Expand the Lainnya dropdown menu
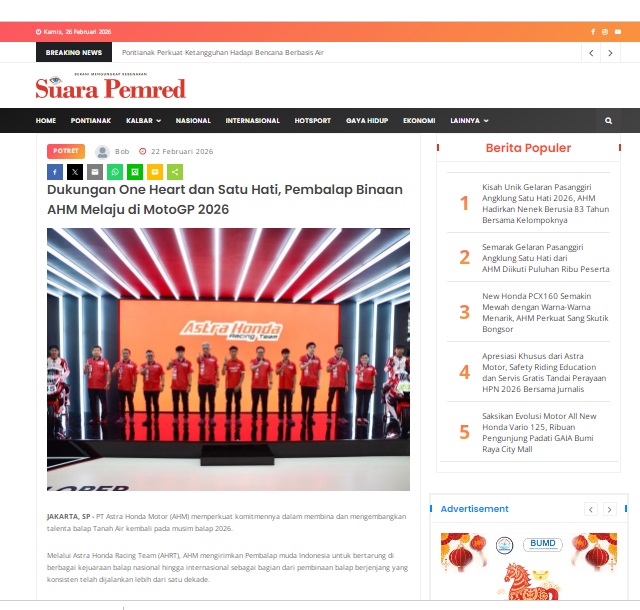 469,121
